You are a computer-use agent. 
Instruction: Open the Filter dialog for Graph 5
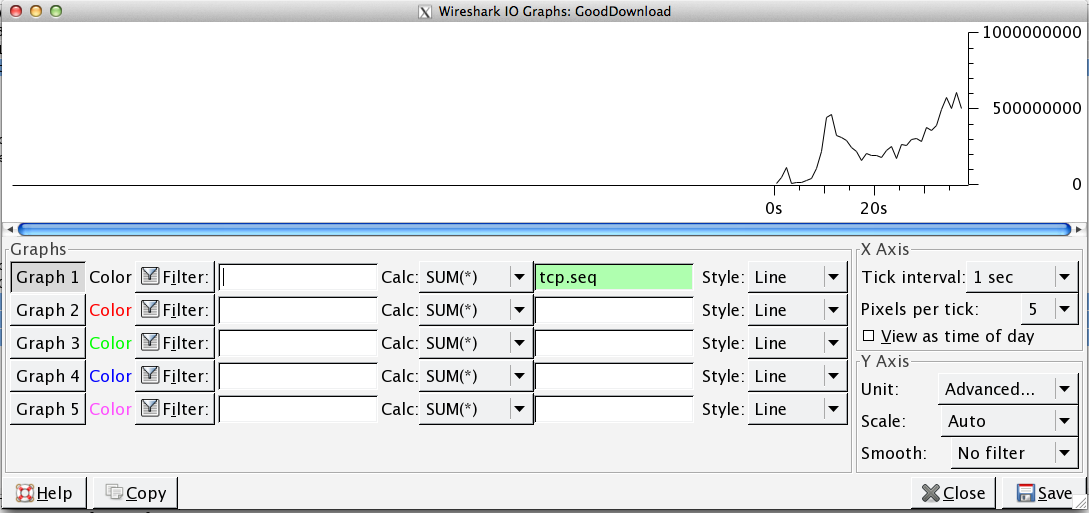pyautogui.click(x=175, y=410)
